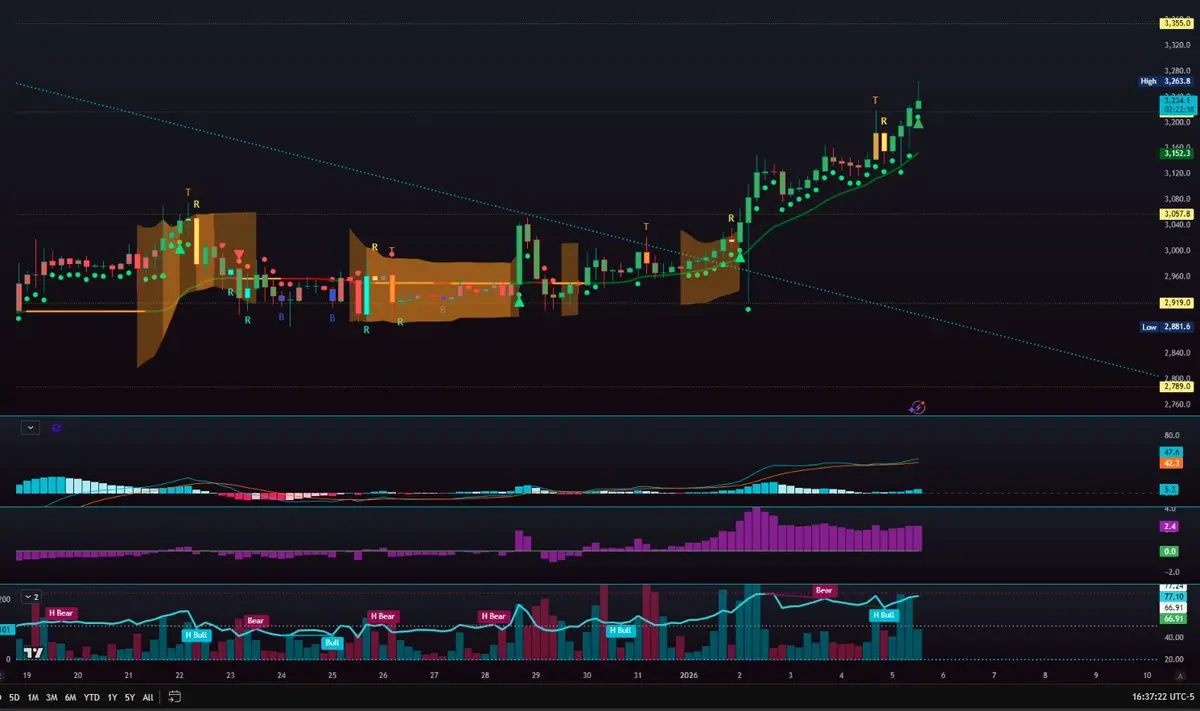Viewport: 1200px width, 711px height.
Task: Select the YTD time range
Action: [x=91, y=697]
